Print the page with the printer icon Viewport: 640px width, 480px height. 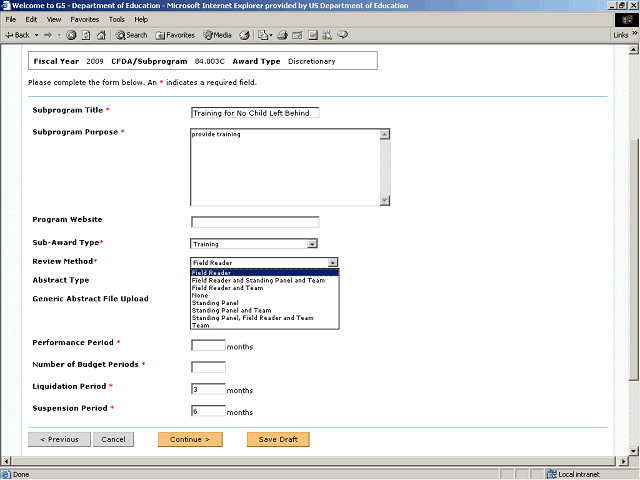(282, 35)
